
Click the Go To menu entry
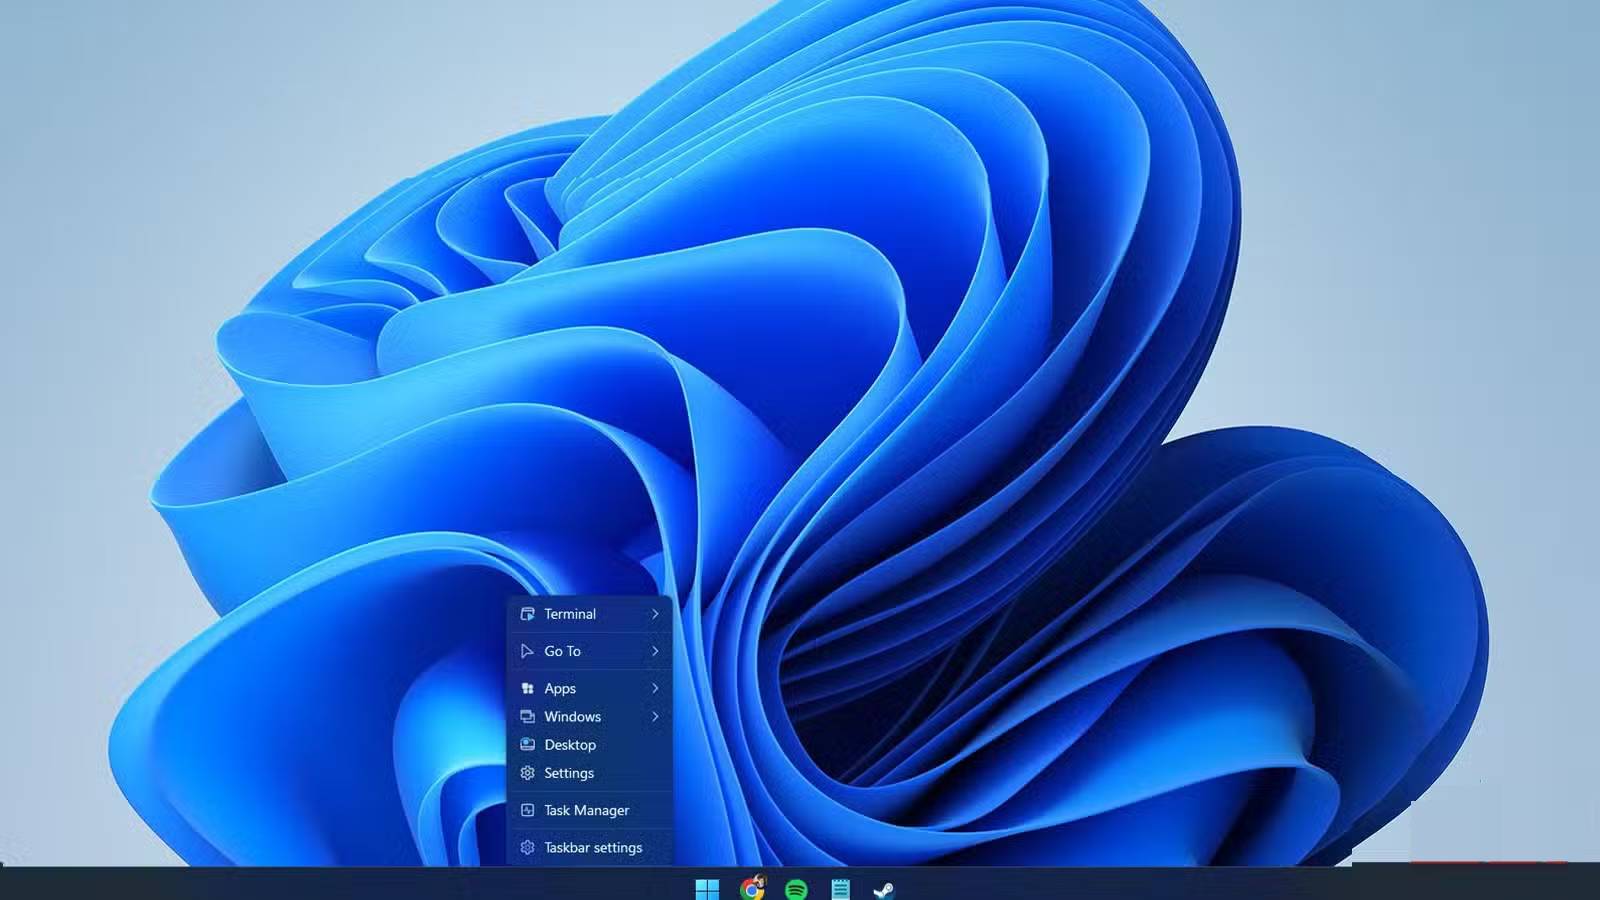pyautogui.click(x=562, y=651)
